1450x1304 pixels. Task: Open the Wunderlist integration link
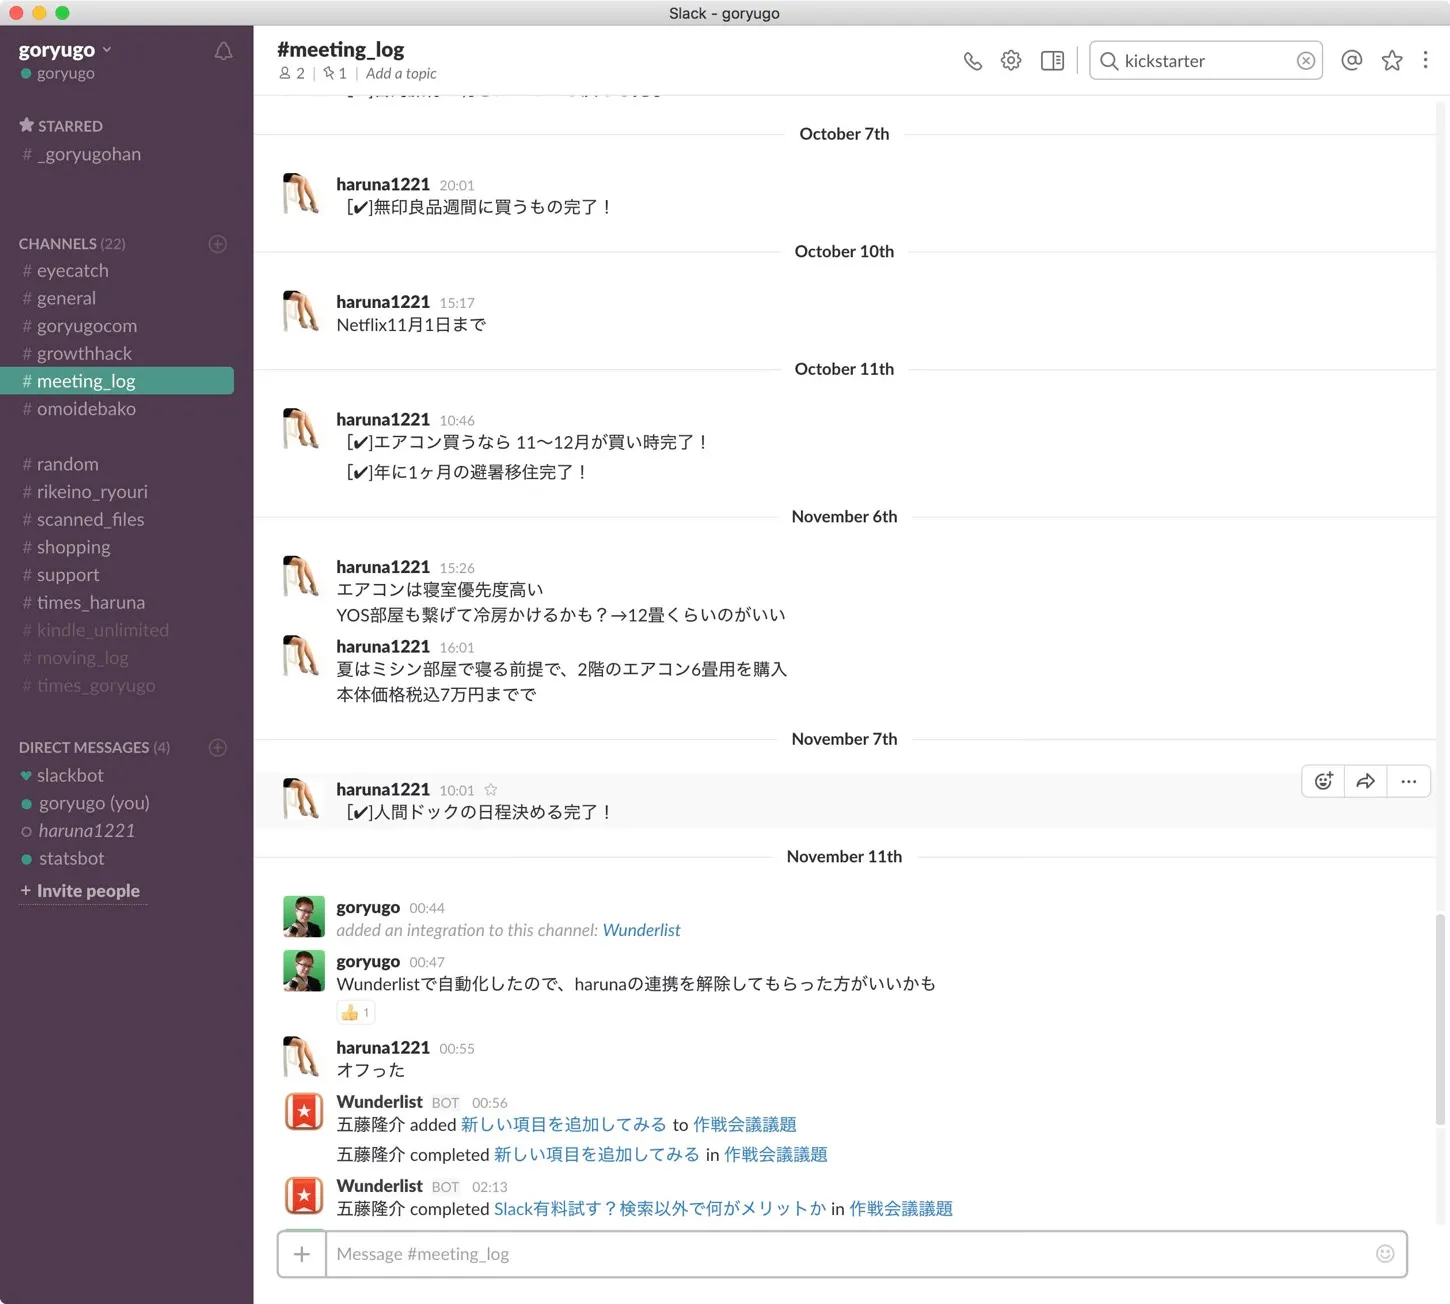(x=641, y=930)
